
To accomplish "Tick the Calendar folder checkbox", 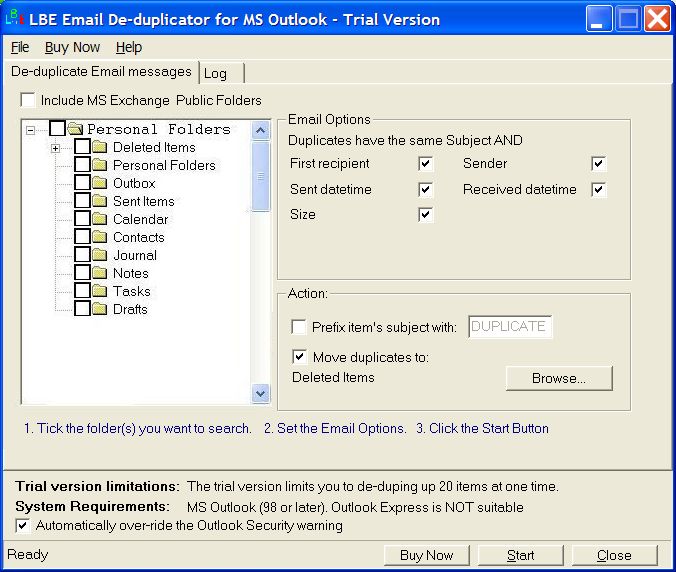I will (x=82, y=219).
